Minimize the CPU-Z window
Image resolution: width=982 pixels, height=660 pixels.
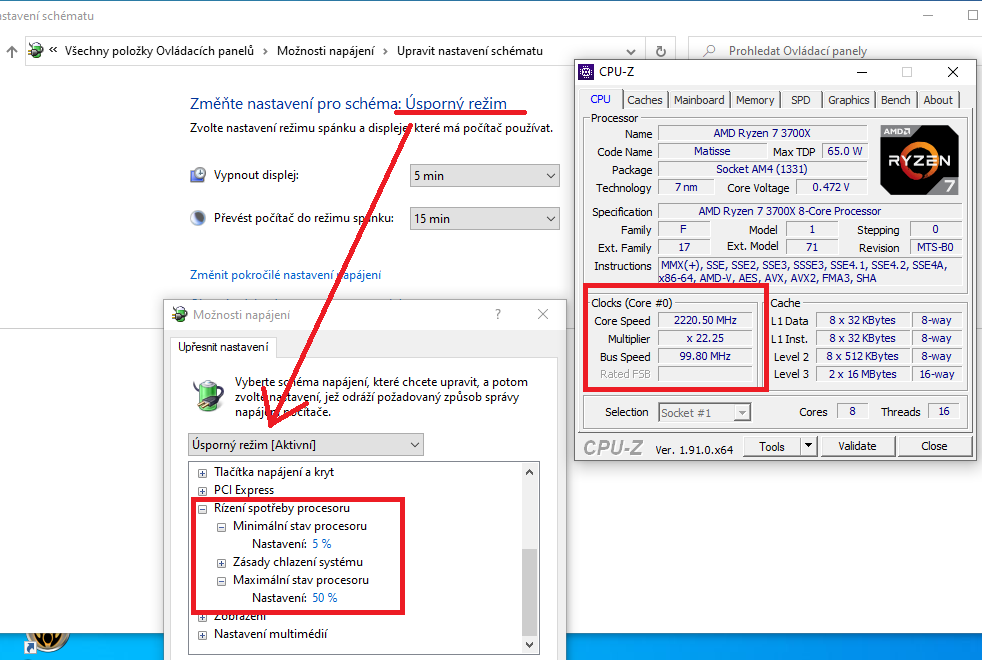[x=862, y=72]
